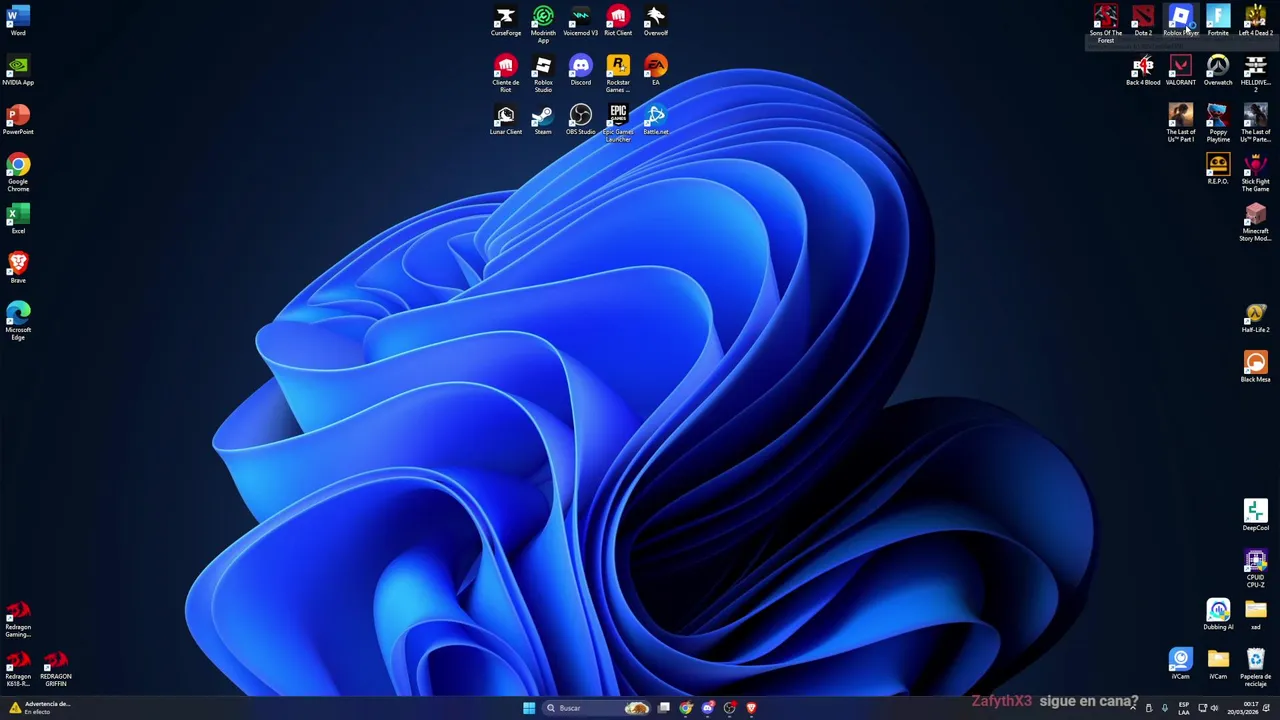
Task: Select the OBS Studio icon
Action: [580, 120]
